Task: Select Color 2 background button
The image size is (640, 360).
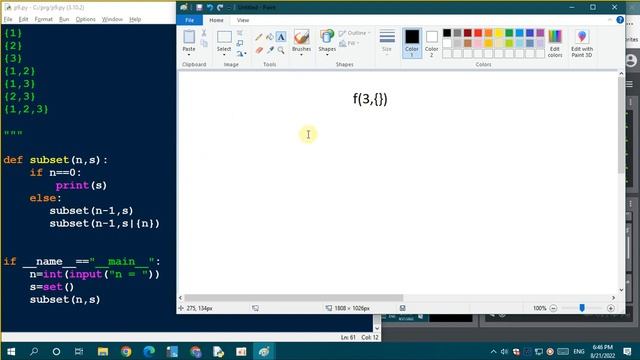Action: 431,43
